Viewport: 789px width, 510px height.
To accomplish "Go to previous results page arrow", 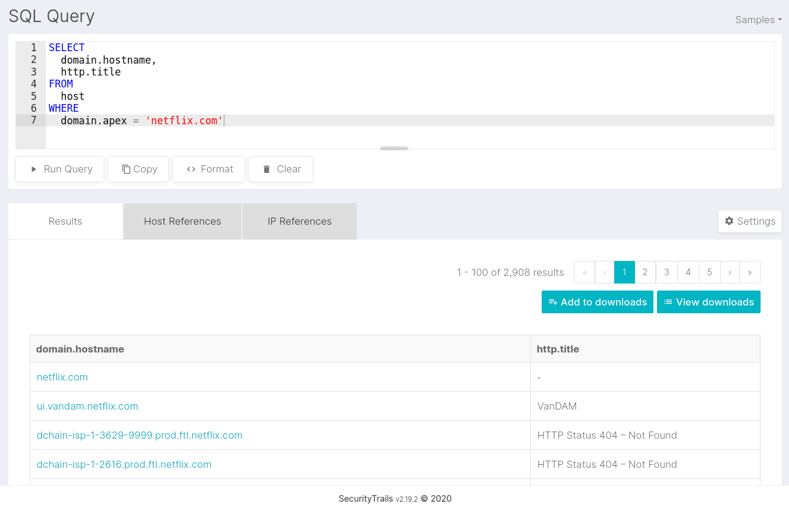I will (x=604, y=272).
